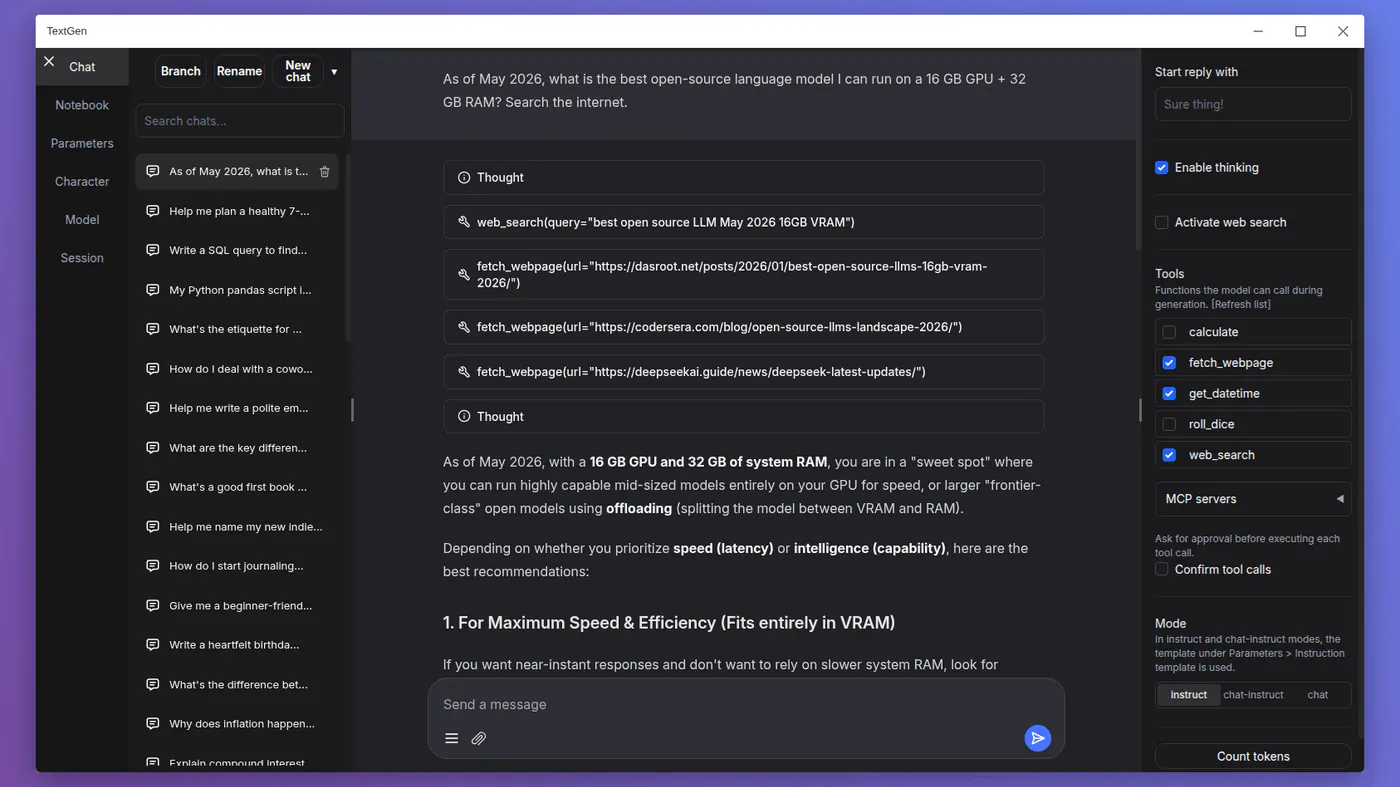1400x787 pixels.
Task: Click wrench icon on codersera fetch_webpage call
Action: [x=464, y=327]
